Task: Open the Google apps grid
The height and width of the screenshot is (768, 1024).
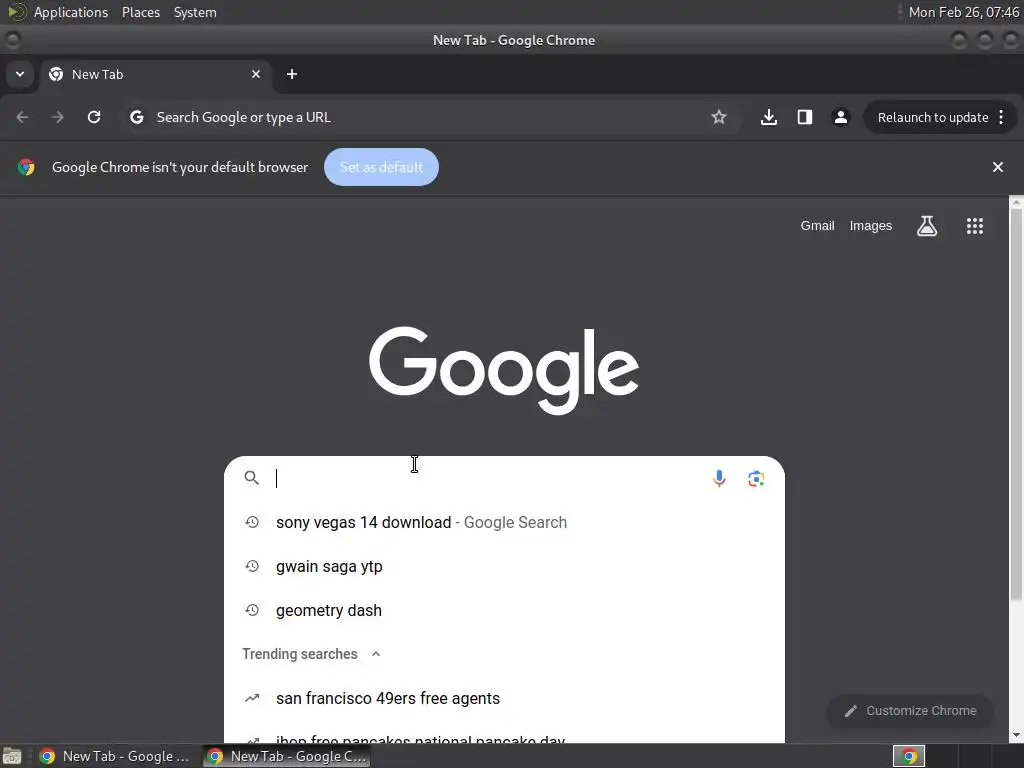Action: (975, 226)
